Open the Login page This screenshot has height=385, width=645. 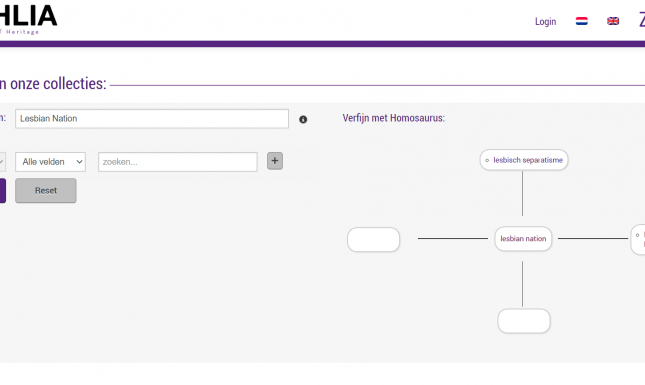(545, 21)
